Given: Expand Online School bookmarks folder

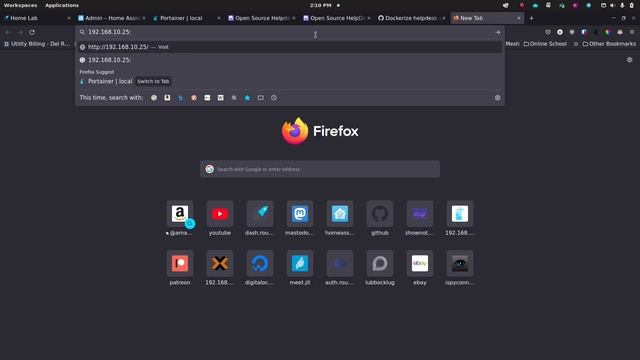Looking at the screenshot, I should click(545, 44).
